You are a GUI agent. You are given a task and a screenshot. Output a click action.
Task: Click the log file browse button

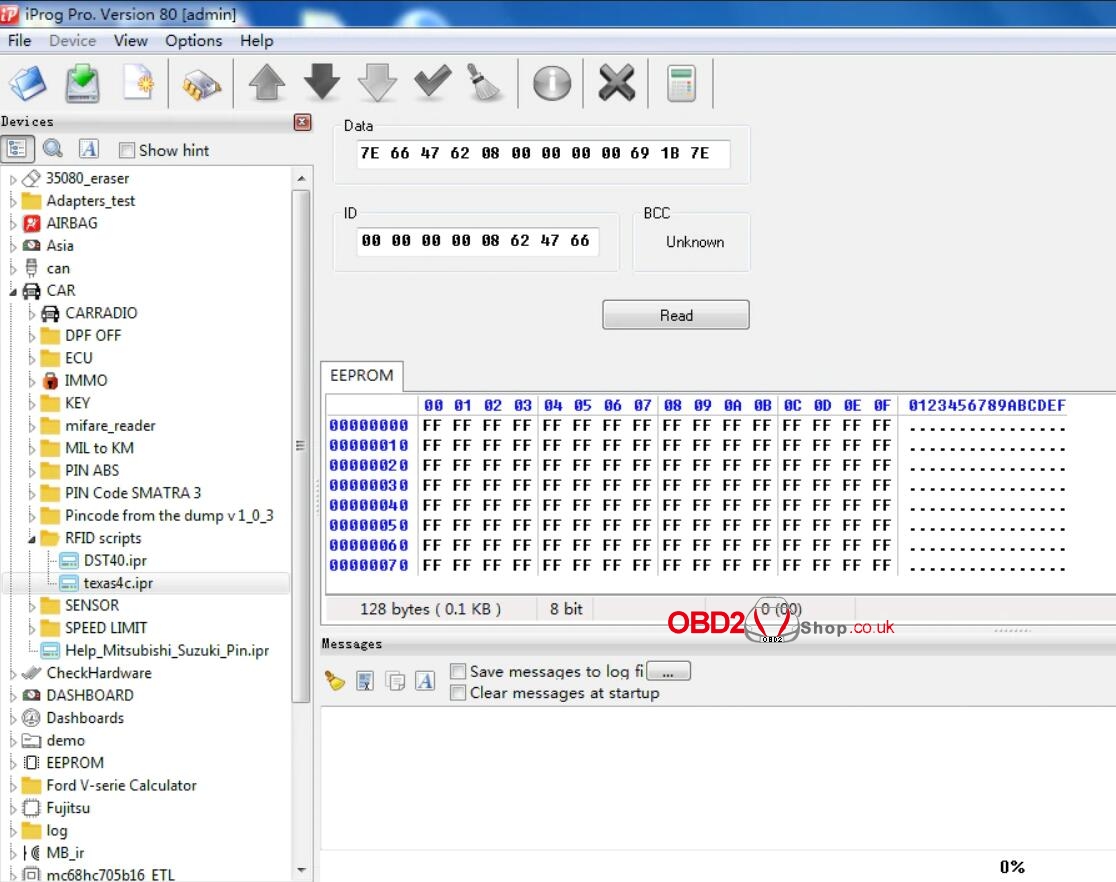click(x=668, y=672)
